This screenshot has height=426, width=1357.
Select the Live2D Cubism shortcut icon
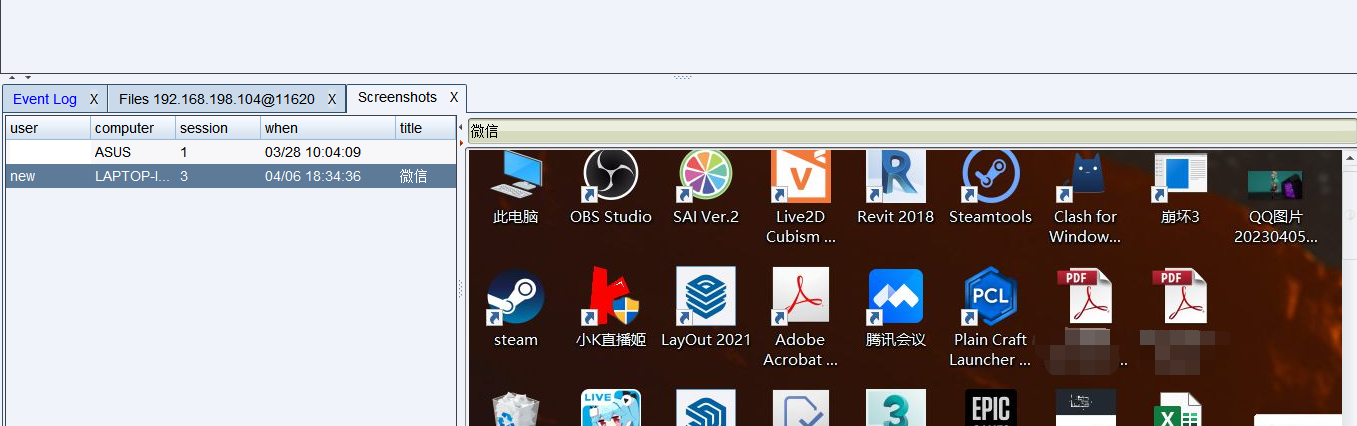click(800, 177)
